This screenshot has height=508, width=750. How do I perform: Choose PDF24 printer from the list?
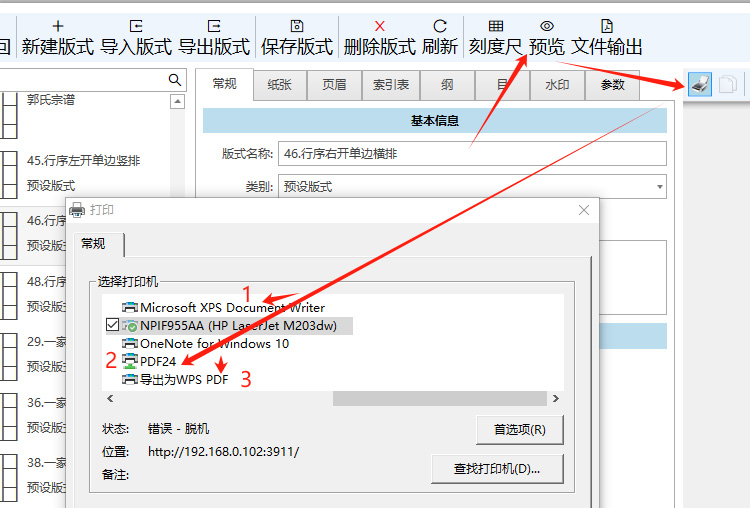coord(158,360)
